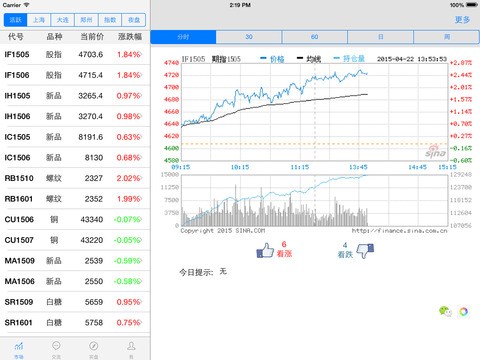
Task: Tap the 代号 column header
Action: pyautogui.click(x=16, y=36)
